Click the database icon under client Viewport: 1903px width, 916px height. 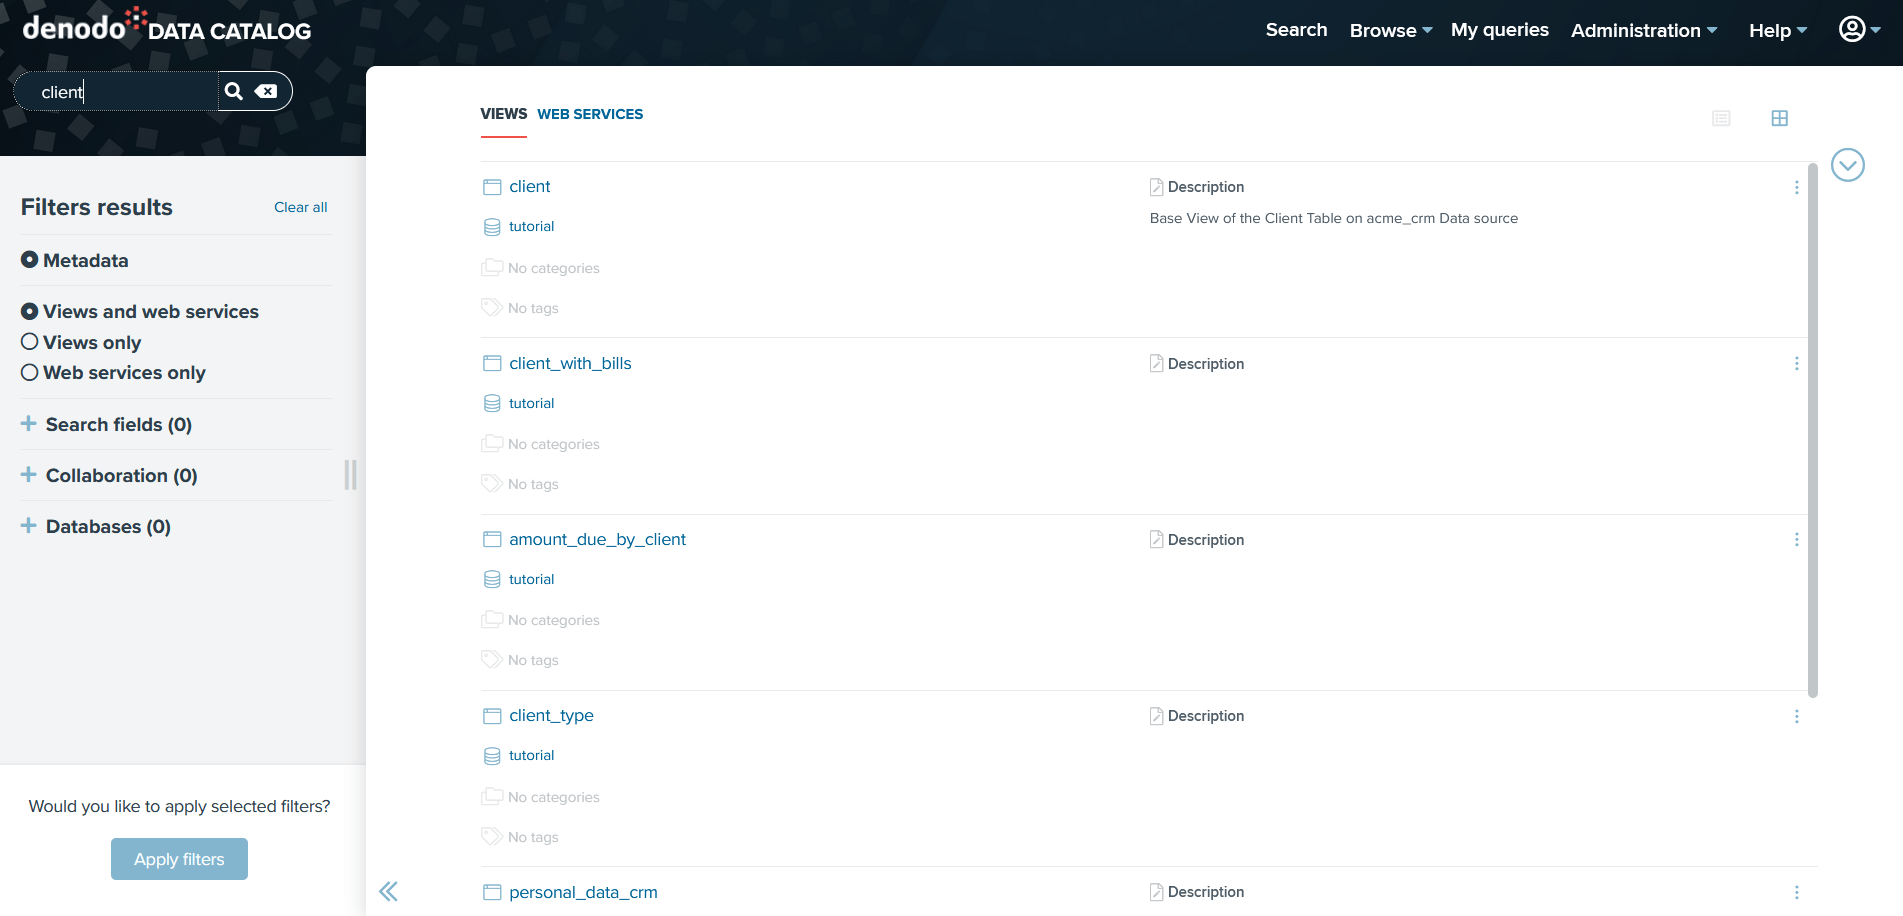click(x=492, y=227)
